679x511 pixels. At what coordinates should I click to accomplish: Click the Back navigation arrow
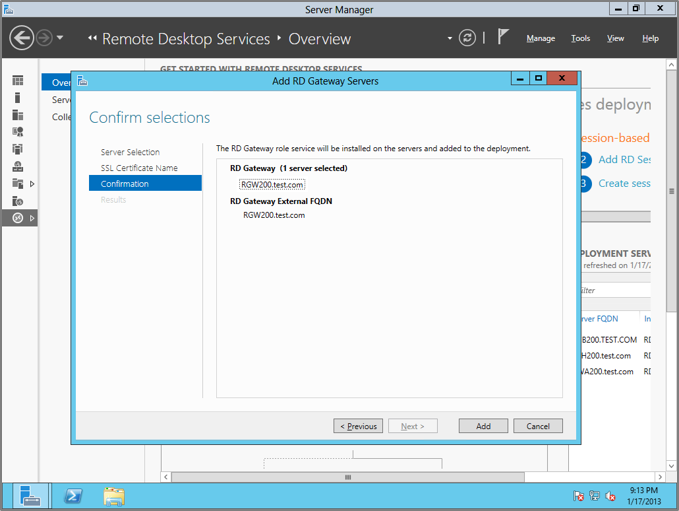[x=22, y=39]
